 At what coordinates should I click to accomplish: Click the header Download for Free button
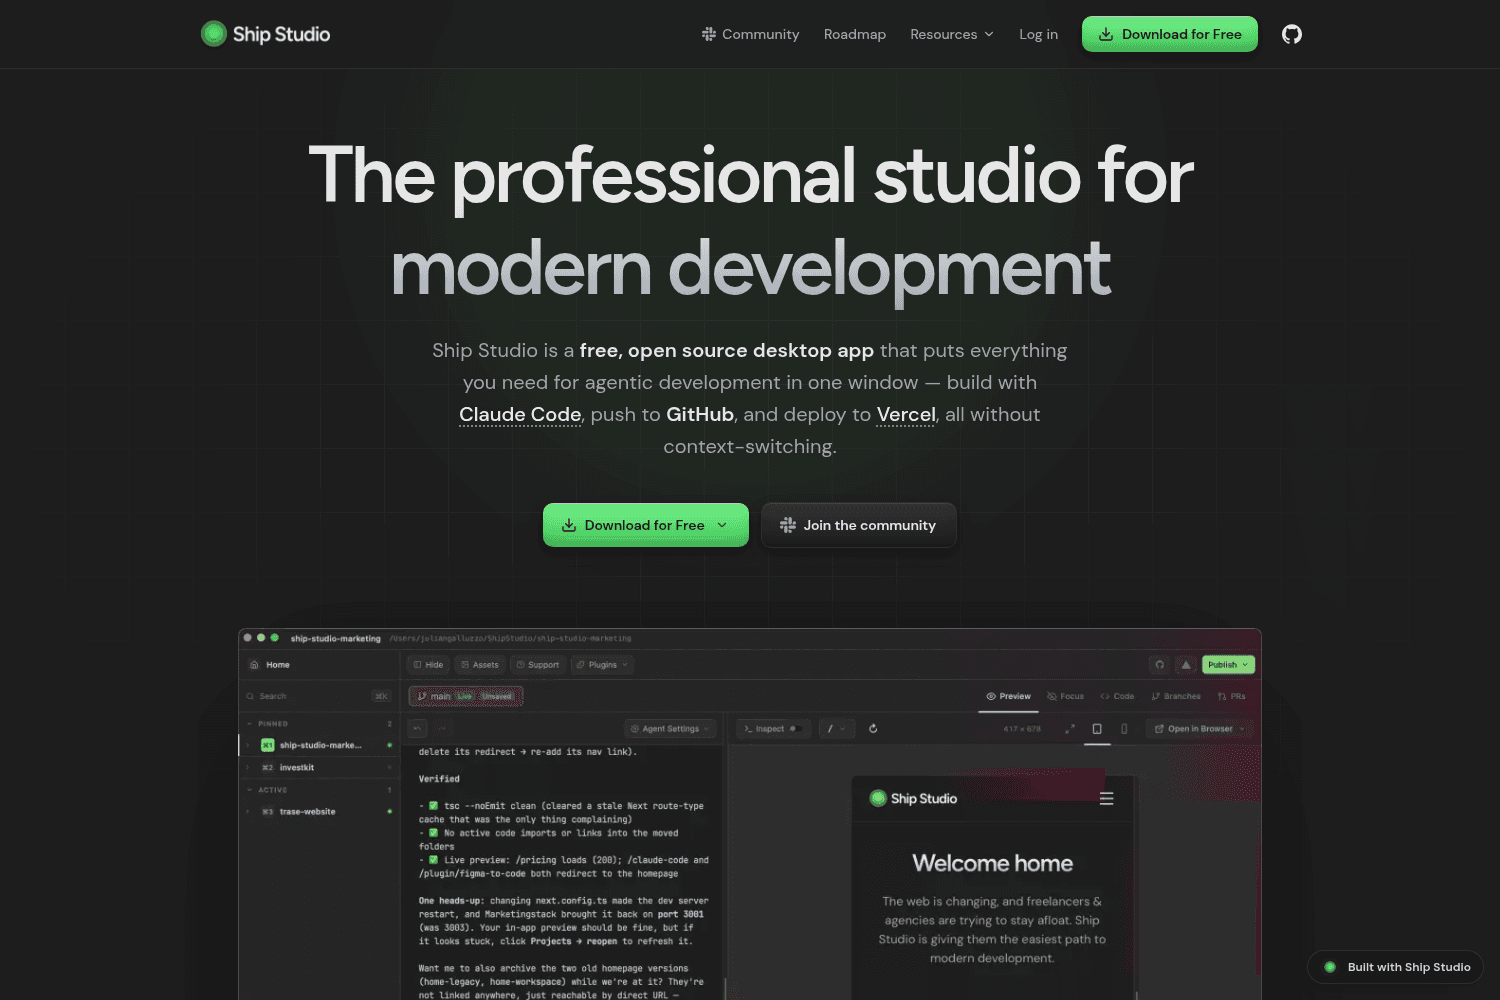pyautogui.click(x=1170, y=34)
